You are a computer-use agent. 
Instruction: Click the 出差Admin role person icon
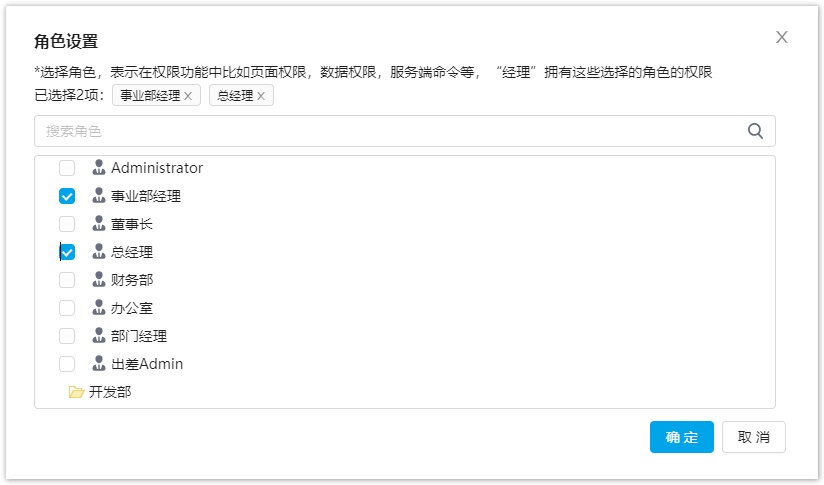[99, 364]
